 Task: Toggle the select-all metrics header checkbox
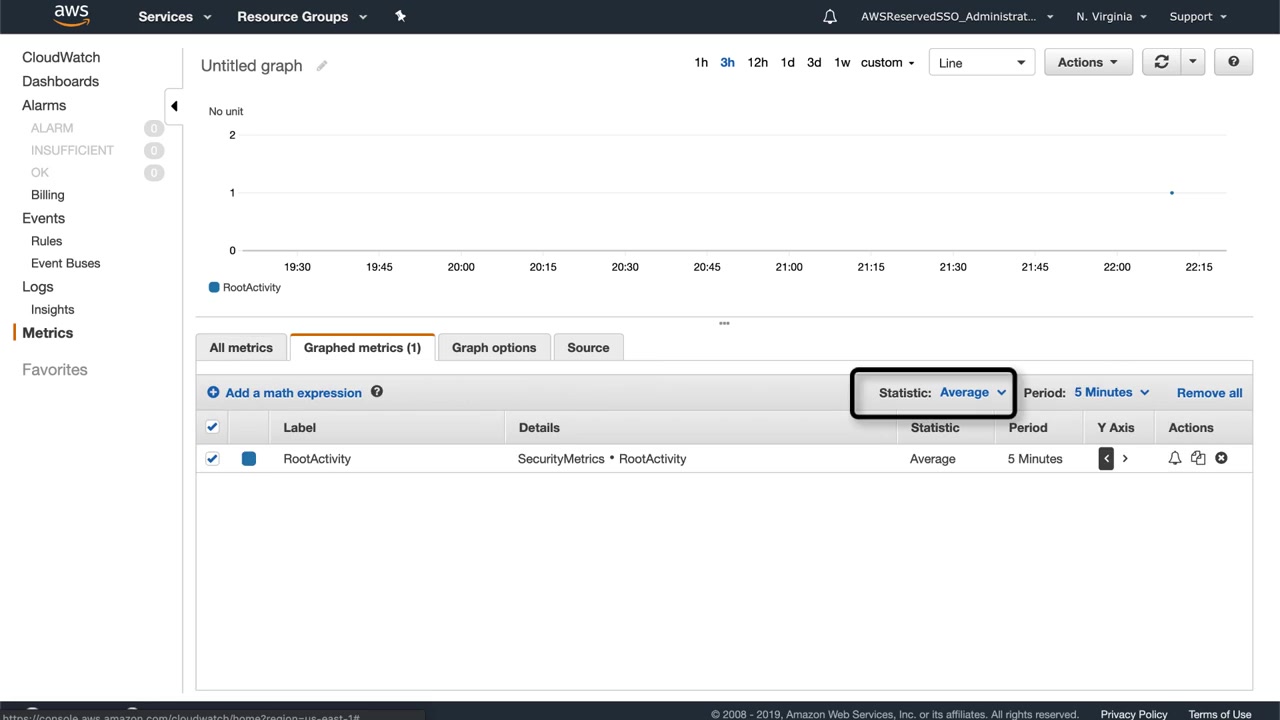(212, 427)
